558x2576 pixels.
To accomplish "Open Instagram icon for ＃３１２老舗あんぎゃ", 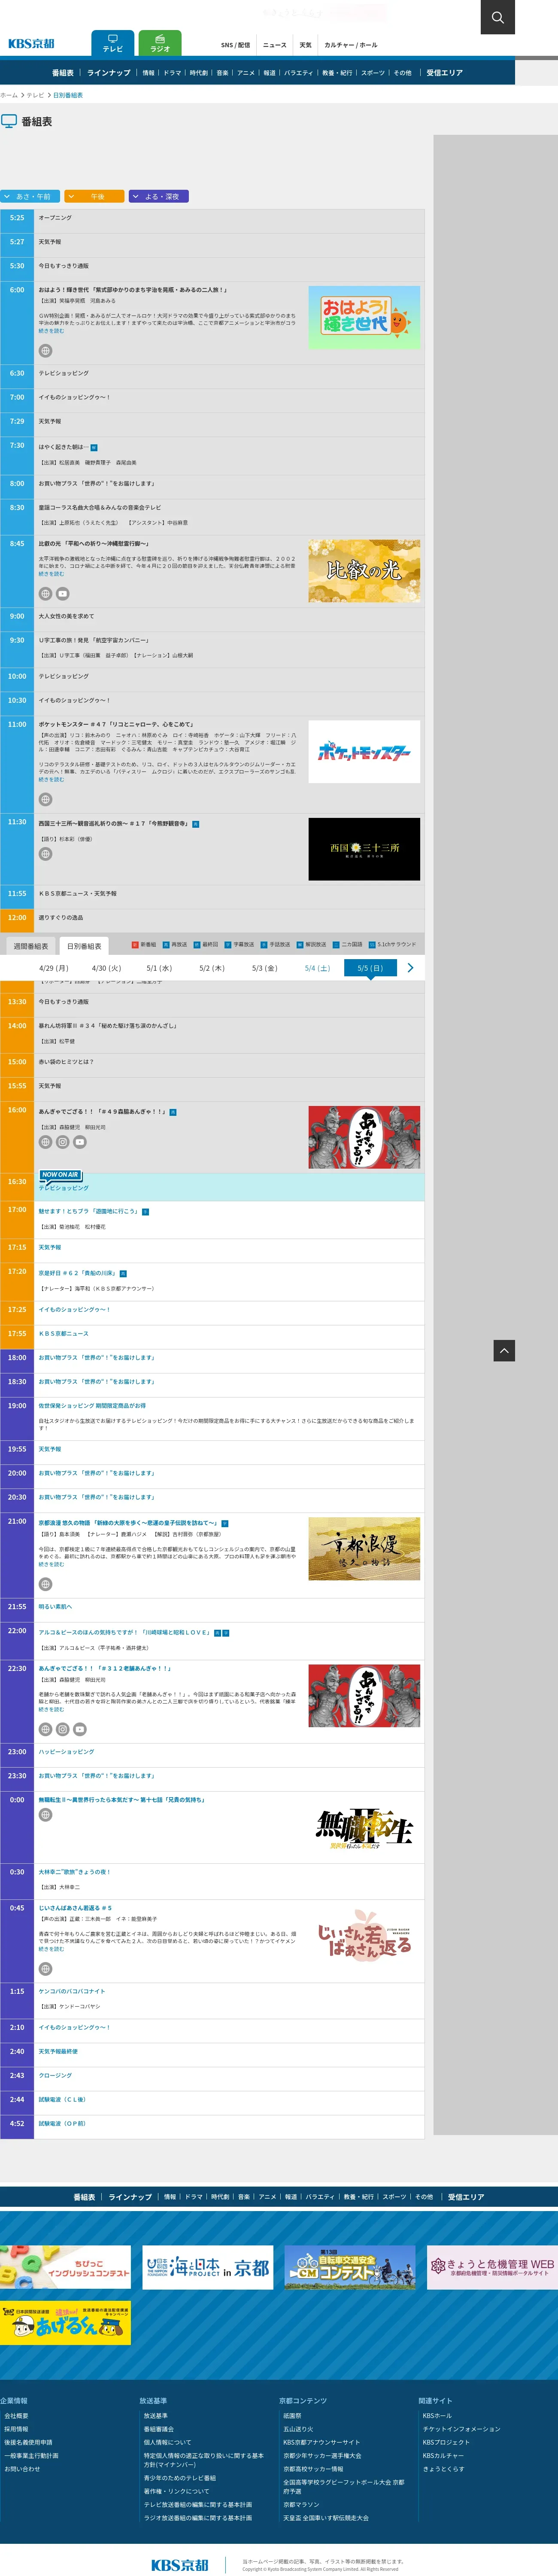I will click(63, 1729).
